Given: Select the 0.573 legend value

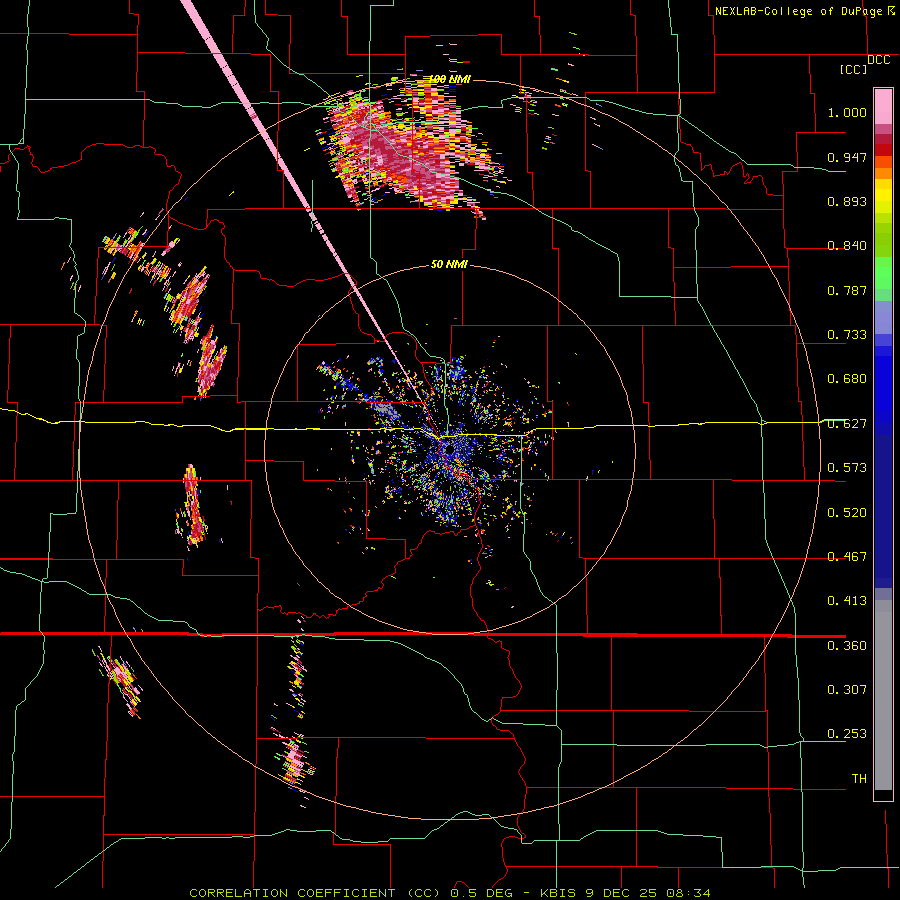Looking at the screenshot, I should (847, 468).
